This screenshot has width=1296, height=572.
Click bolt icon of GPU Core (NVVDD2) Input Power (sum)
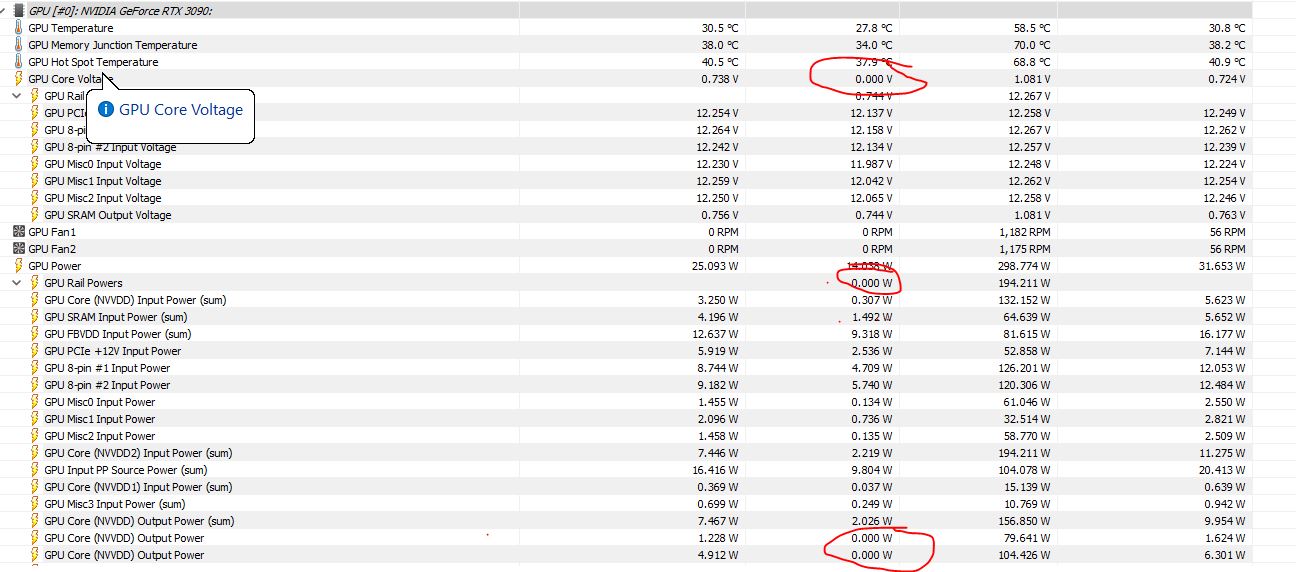pos(35,453)
